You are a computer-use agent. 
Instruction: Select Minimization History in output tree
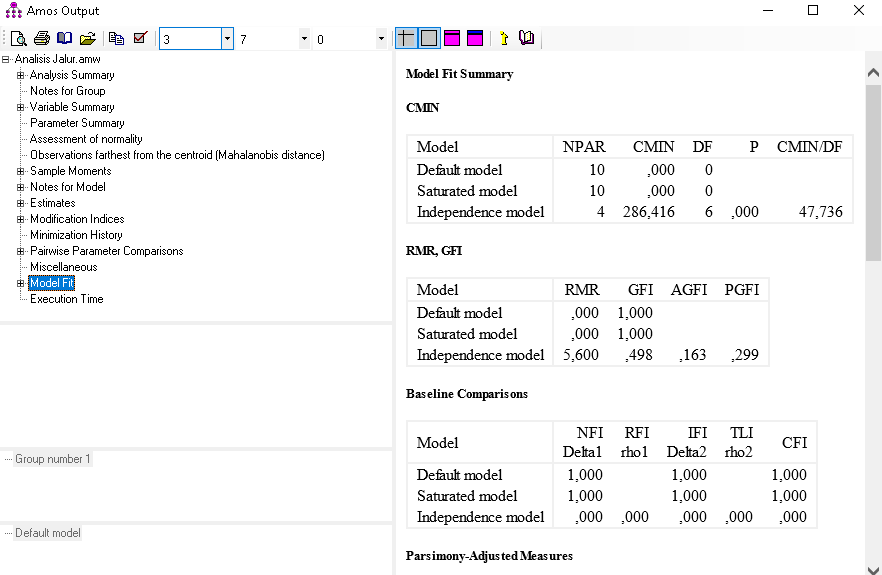(x=76, y=235)
